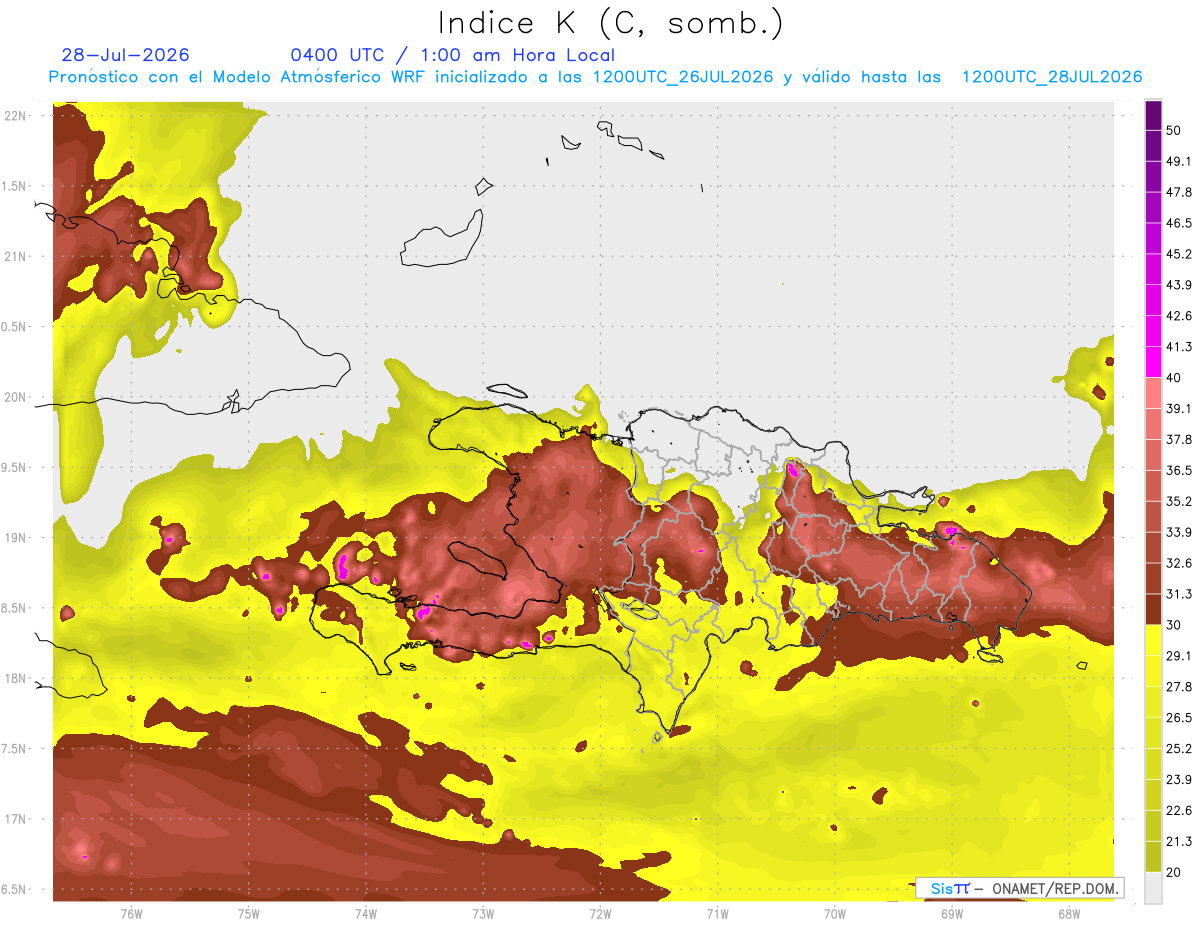Click the "9.5N" latitude label
The width and height of the screenshot is (1200, 927).
[x=15, y=467]
